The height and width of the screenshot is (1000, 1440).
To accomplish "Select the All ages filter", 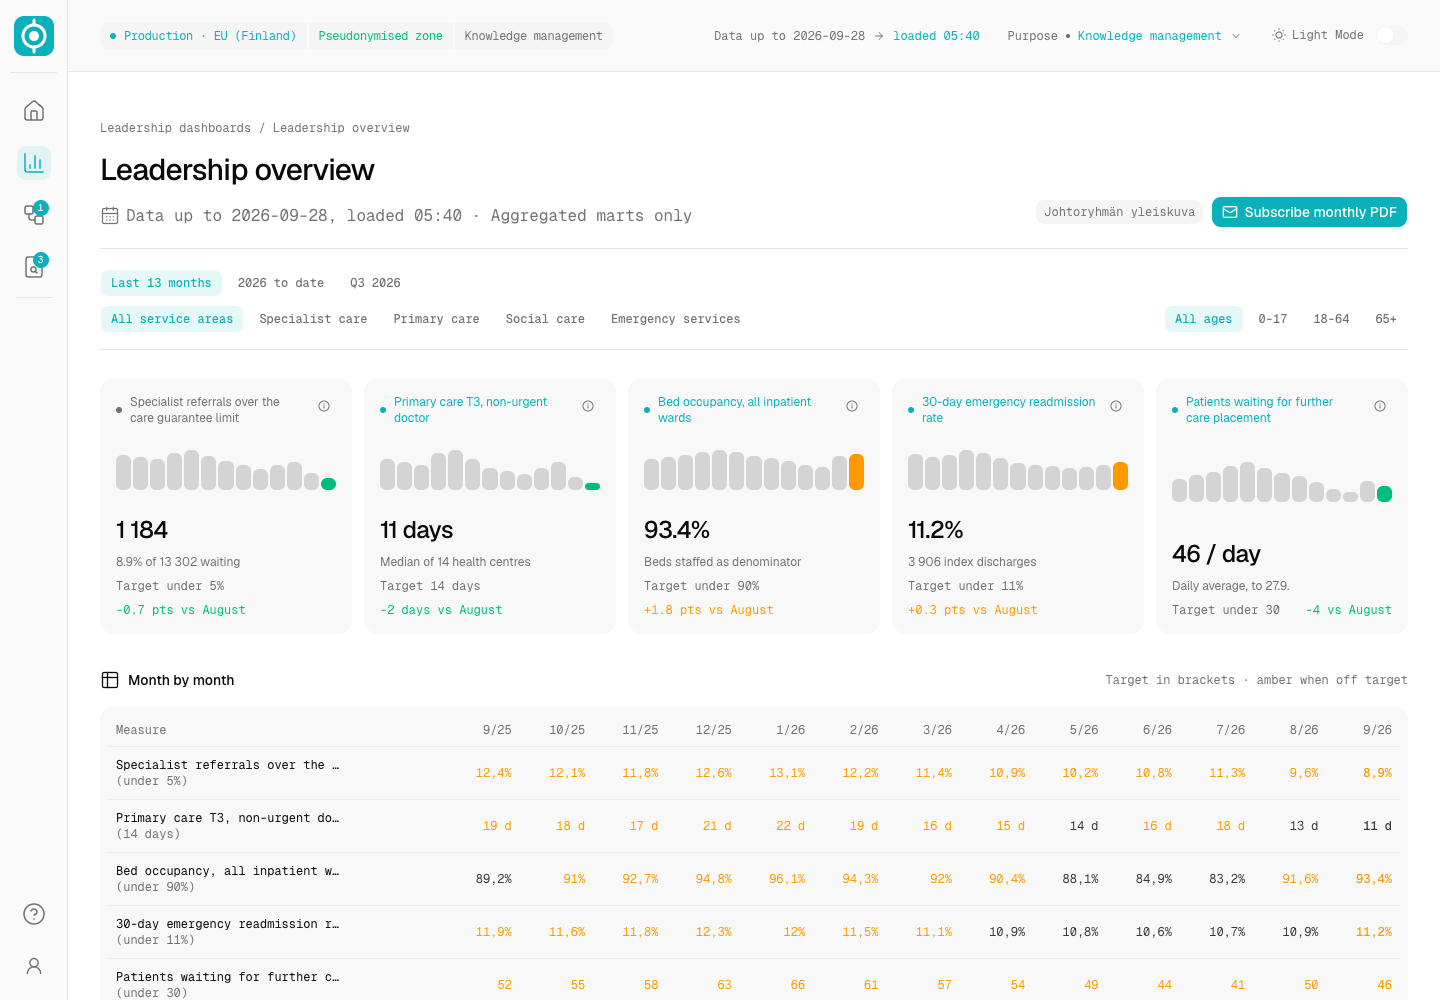I will point(1204,319).
